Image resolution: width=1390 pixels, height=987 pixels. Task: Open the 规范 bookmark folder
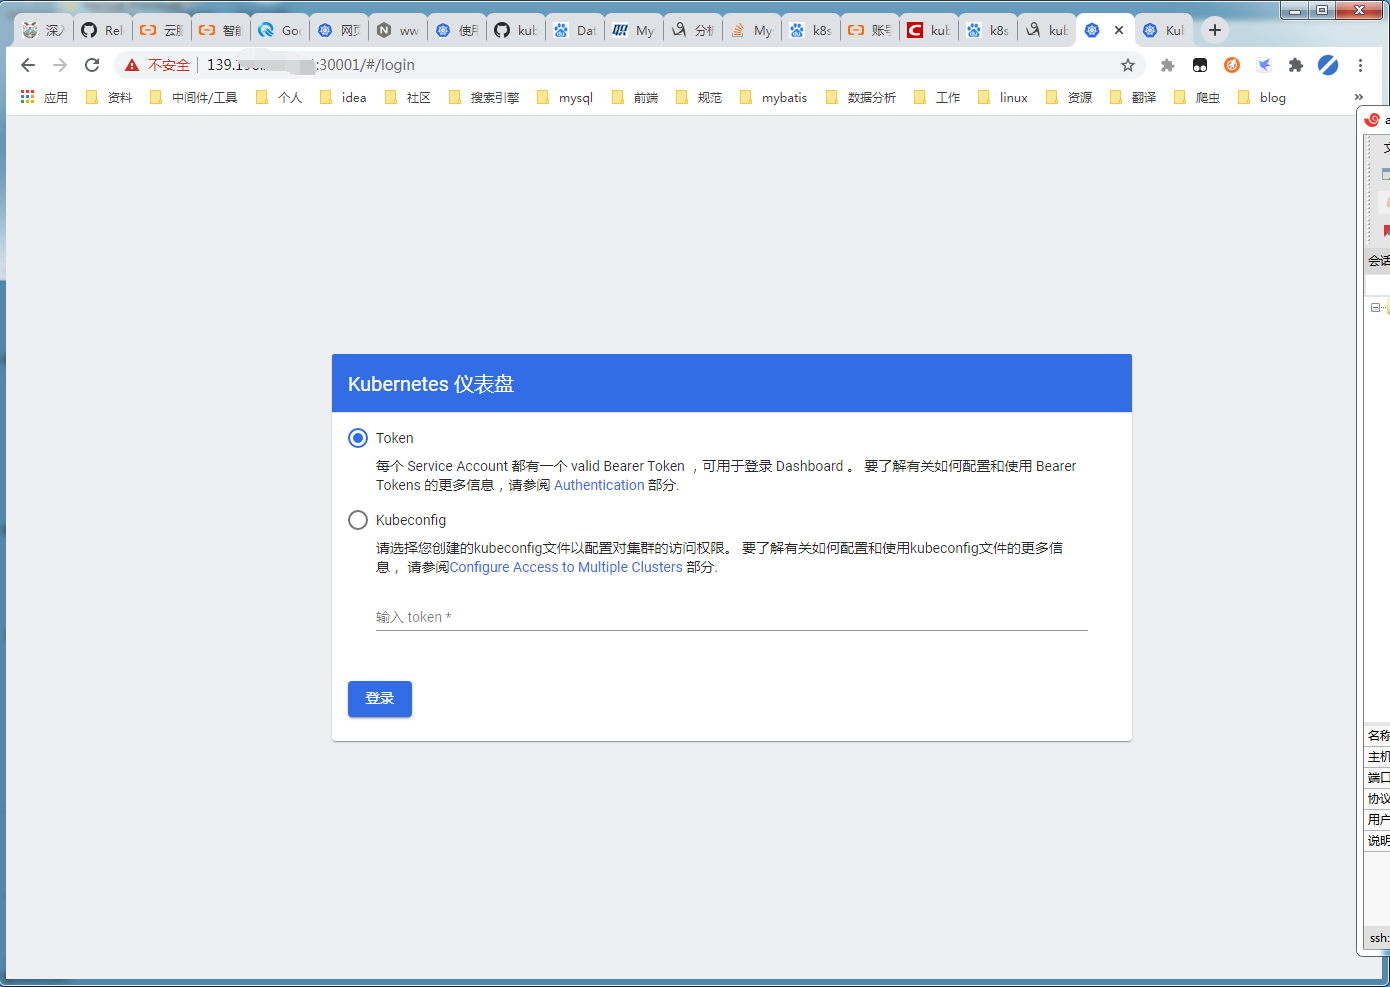(x=699, y=97)
